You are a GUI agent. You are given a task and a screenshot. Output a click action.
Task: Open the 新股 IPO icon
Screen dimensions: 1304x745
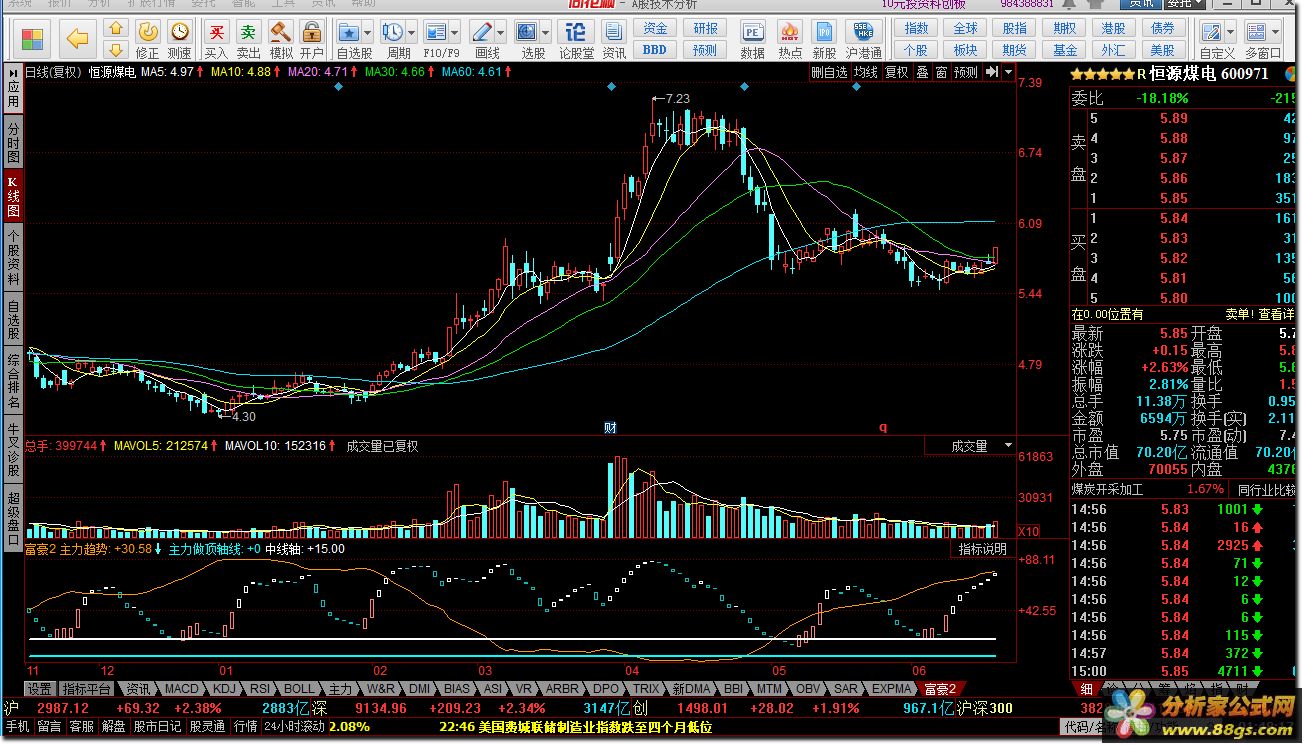(824, 40)
